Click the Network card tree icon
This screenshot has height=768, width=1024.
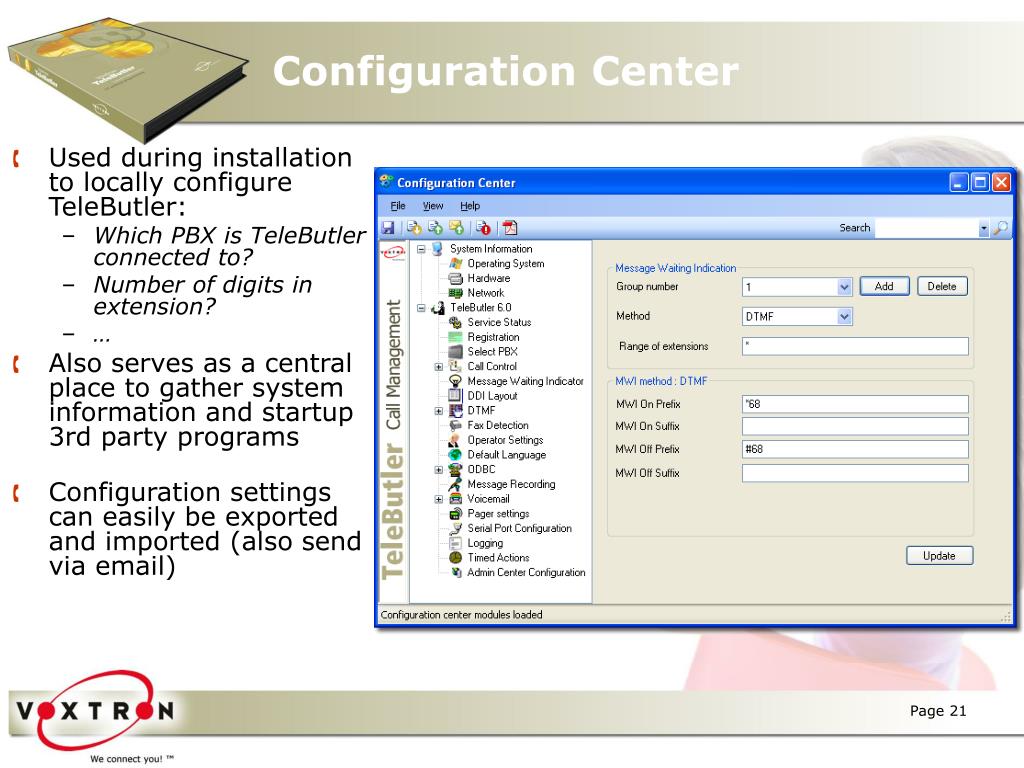[456, 293]
